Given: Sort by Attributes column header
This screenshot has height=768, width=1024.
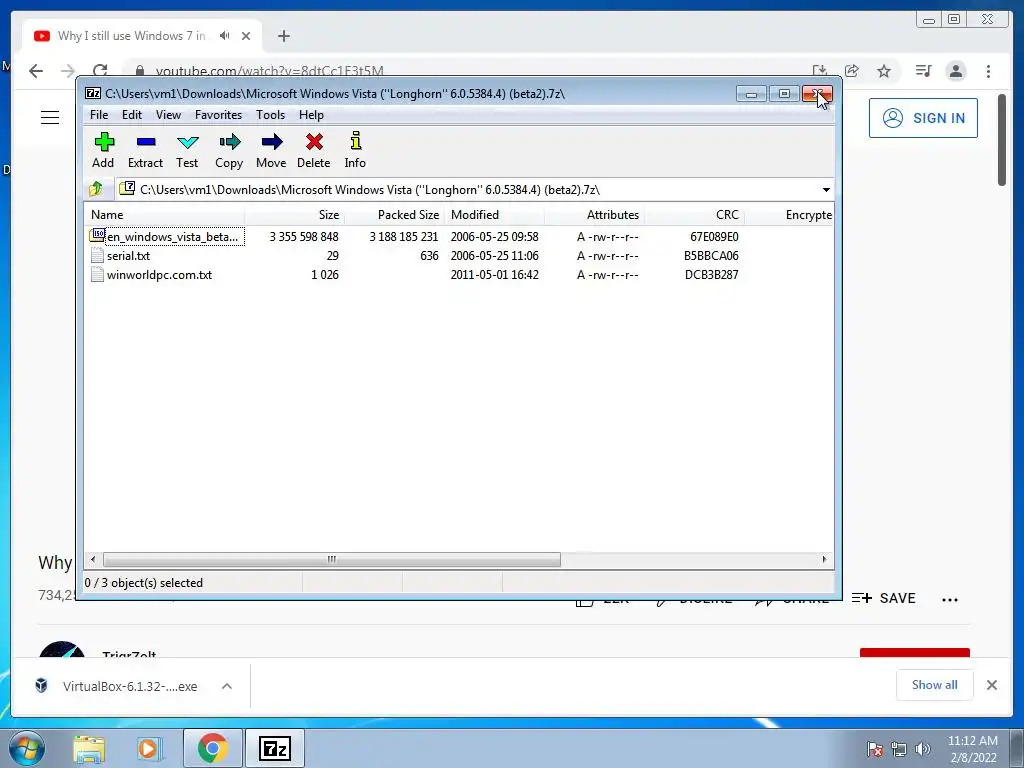Looking at the screenshot, I should coord(594,215).
